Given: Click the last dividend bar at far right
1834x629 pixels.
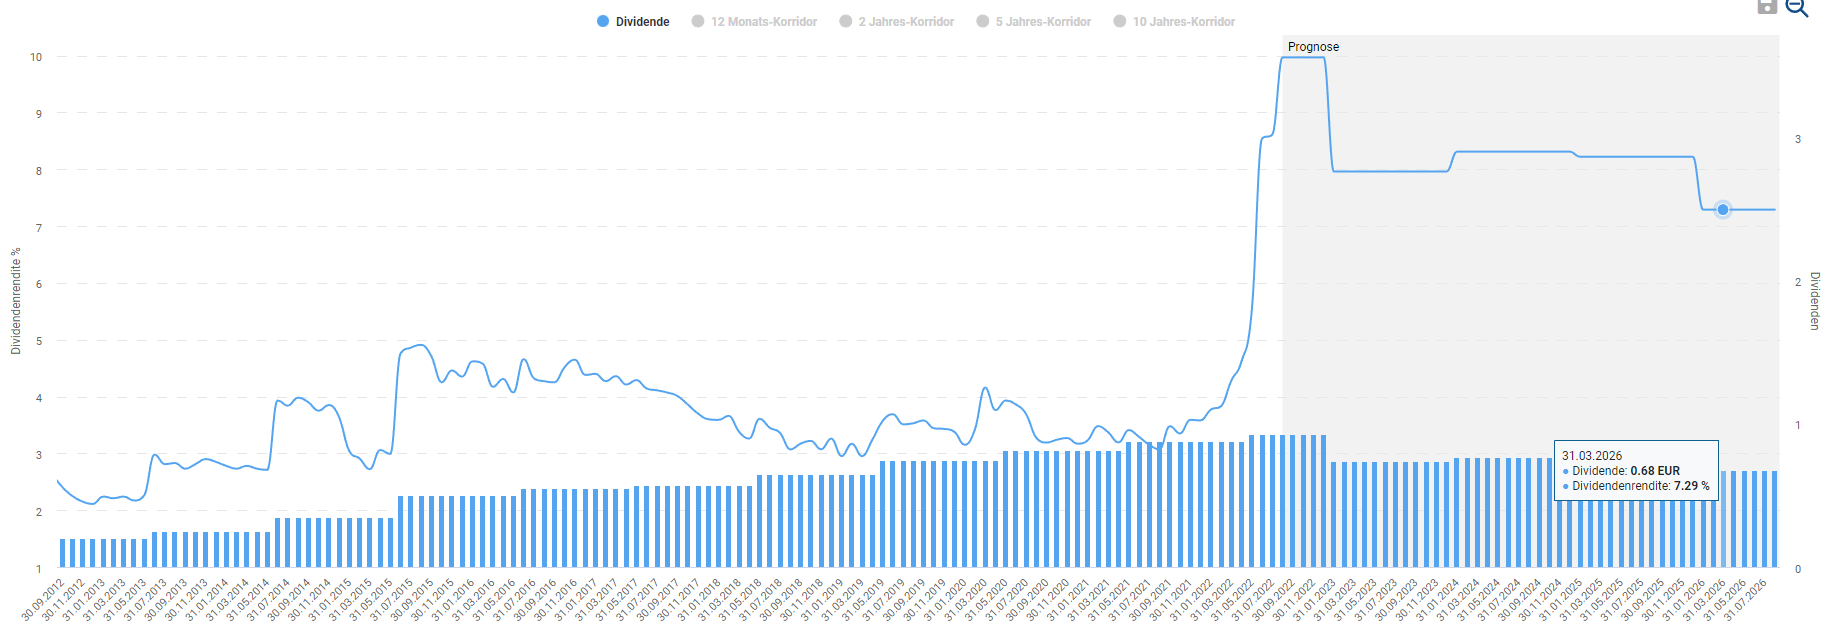Looking at the screenshot, I should tap(1775, 520).
